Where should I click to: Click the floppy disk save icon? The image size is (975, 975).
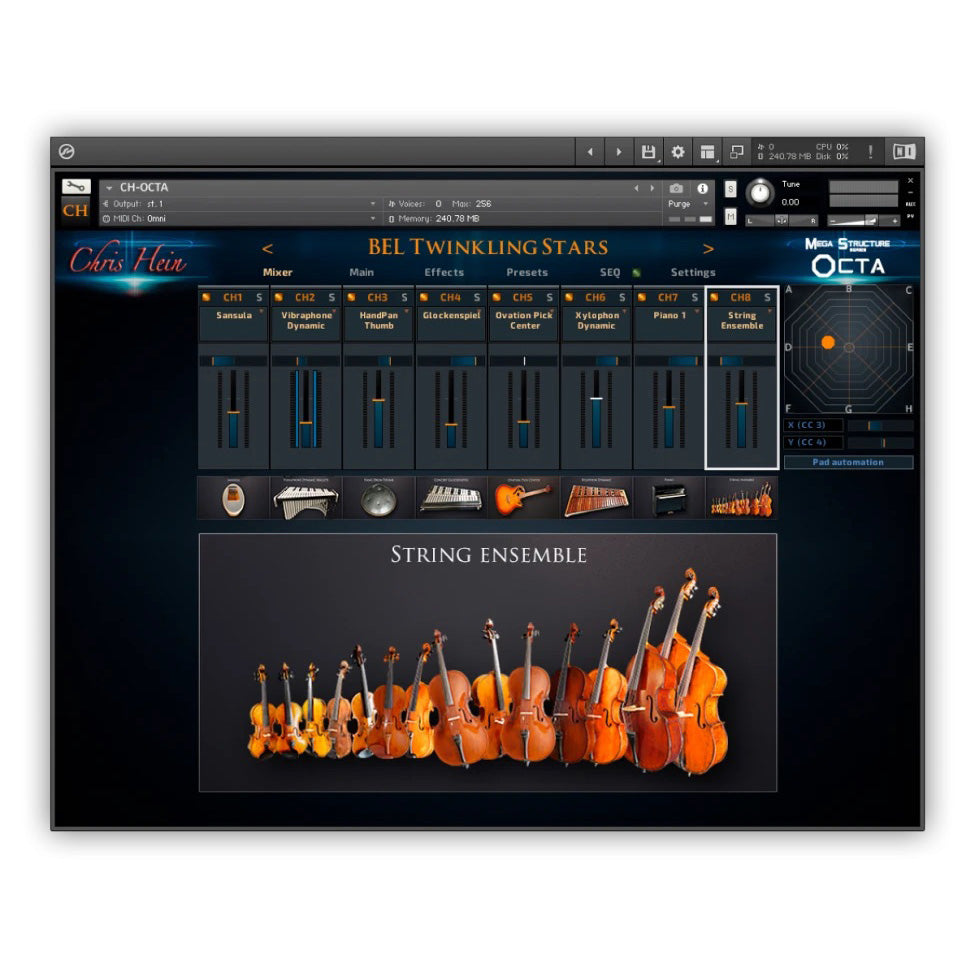point(648,152)
